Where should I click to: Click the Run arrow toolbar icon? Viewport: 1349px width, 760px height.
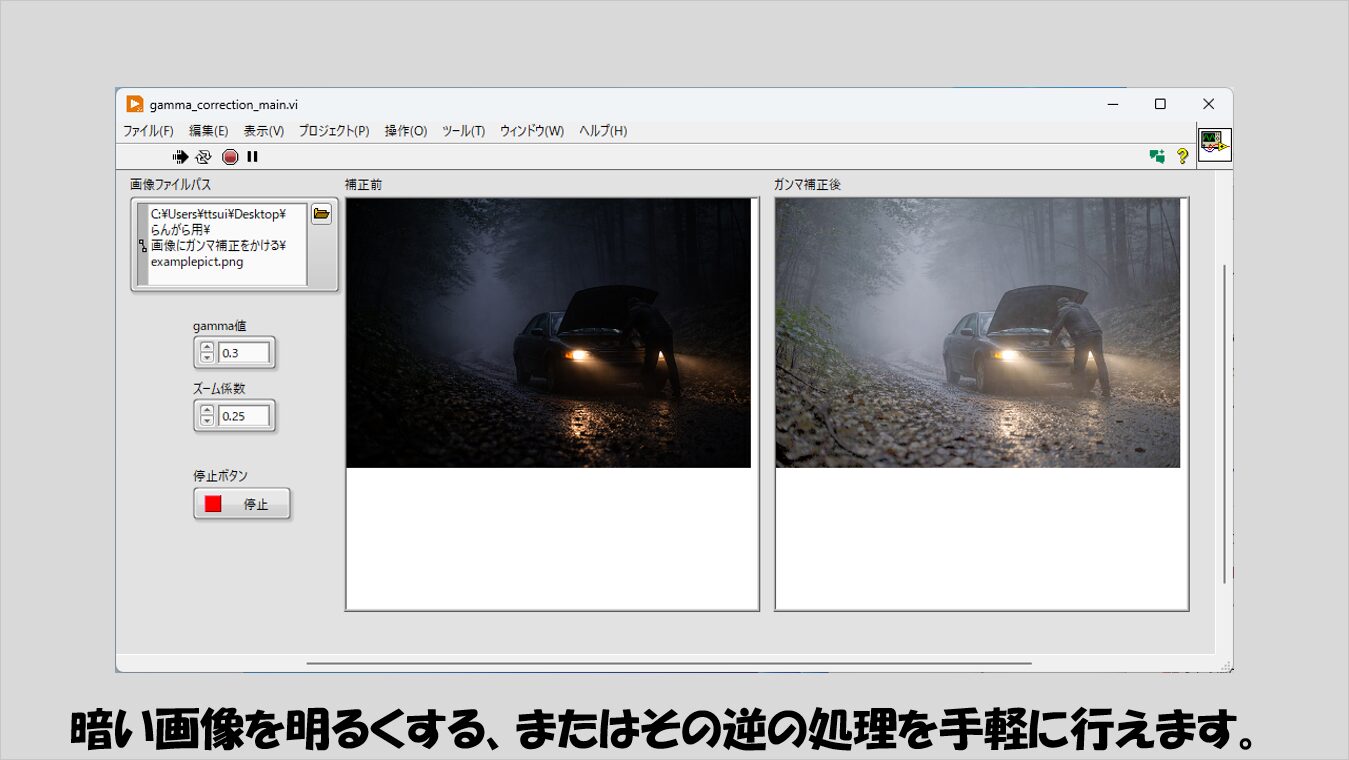tap(180, 157)
